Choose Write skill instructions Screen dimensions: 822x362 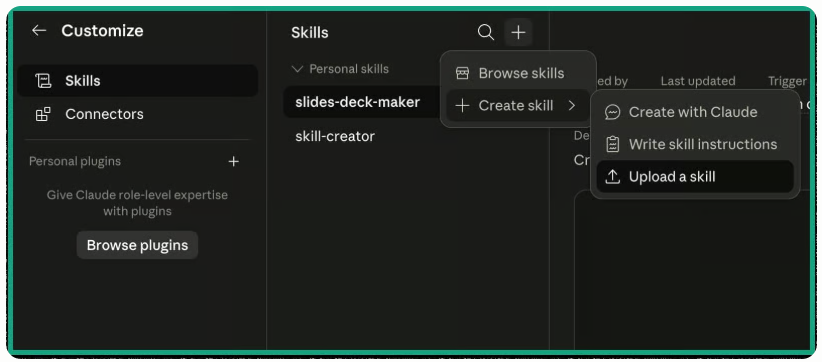click(695, 144)
